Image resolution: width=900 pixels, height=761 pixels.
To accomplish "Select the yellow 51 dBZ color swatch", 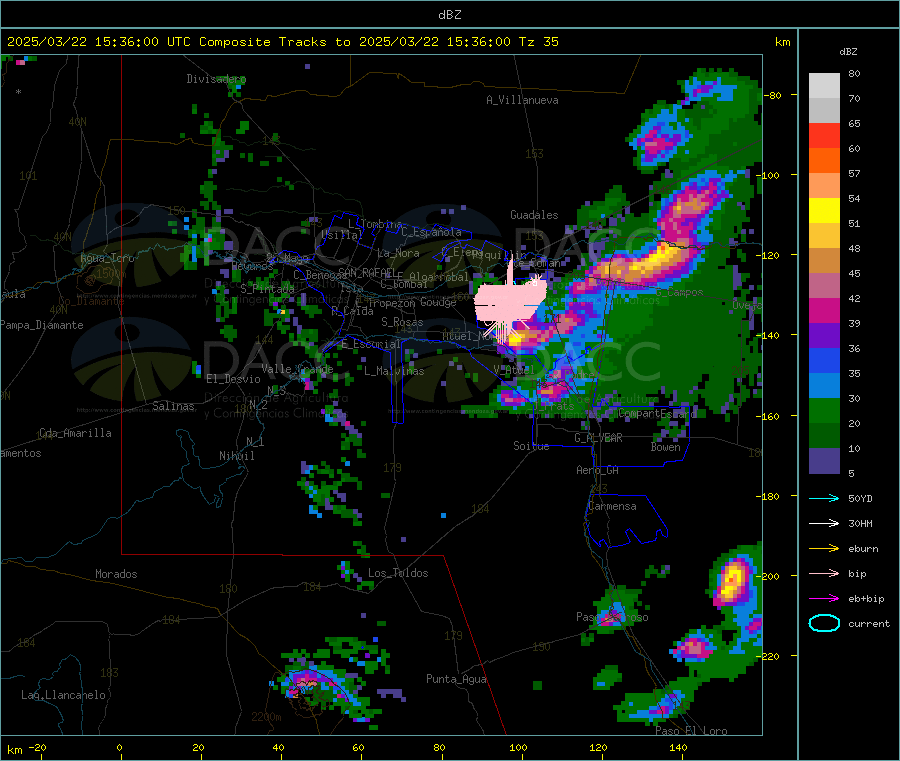I will point(824,211).
